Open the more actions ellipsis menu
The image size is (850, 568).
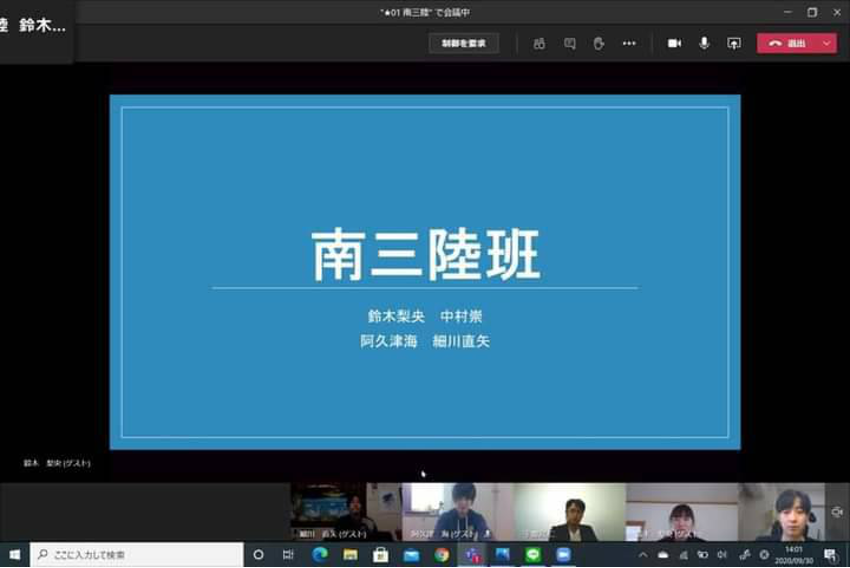629,43
